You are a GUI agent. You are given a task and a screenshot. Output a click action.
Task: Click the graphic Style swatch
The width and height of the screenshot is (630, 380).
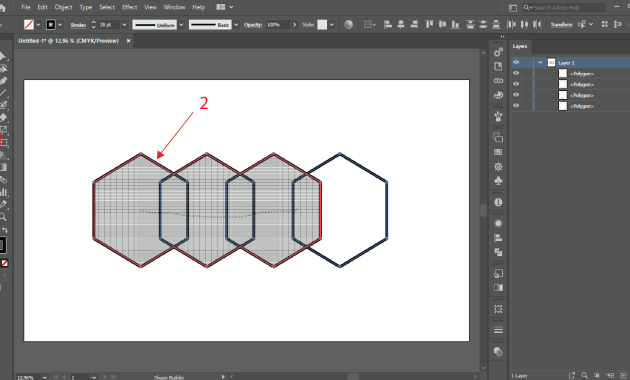pyautogui.click(x=322, y=25)
